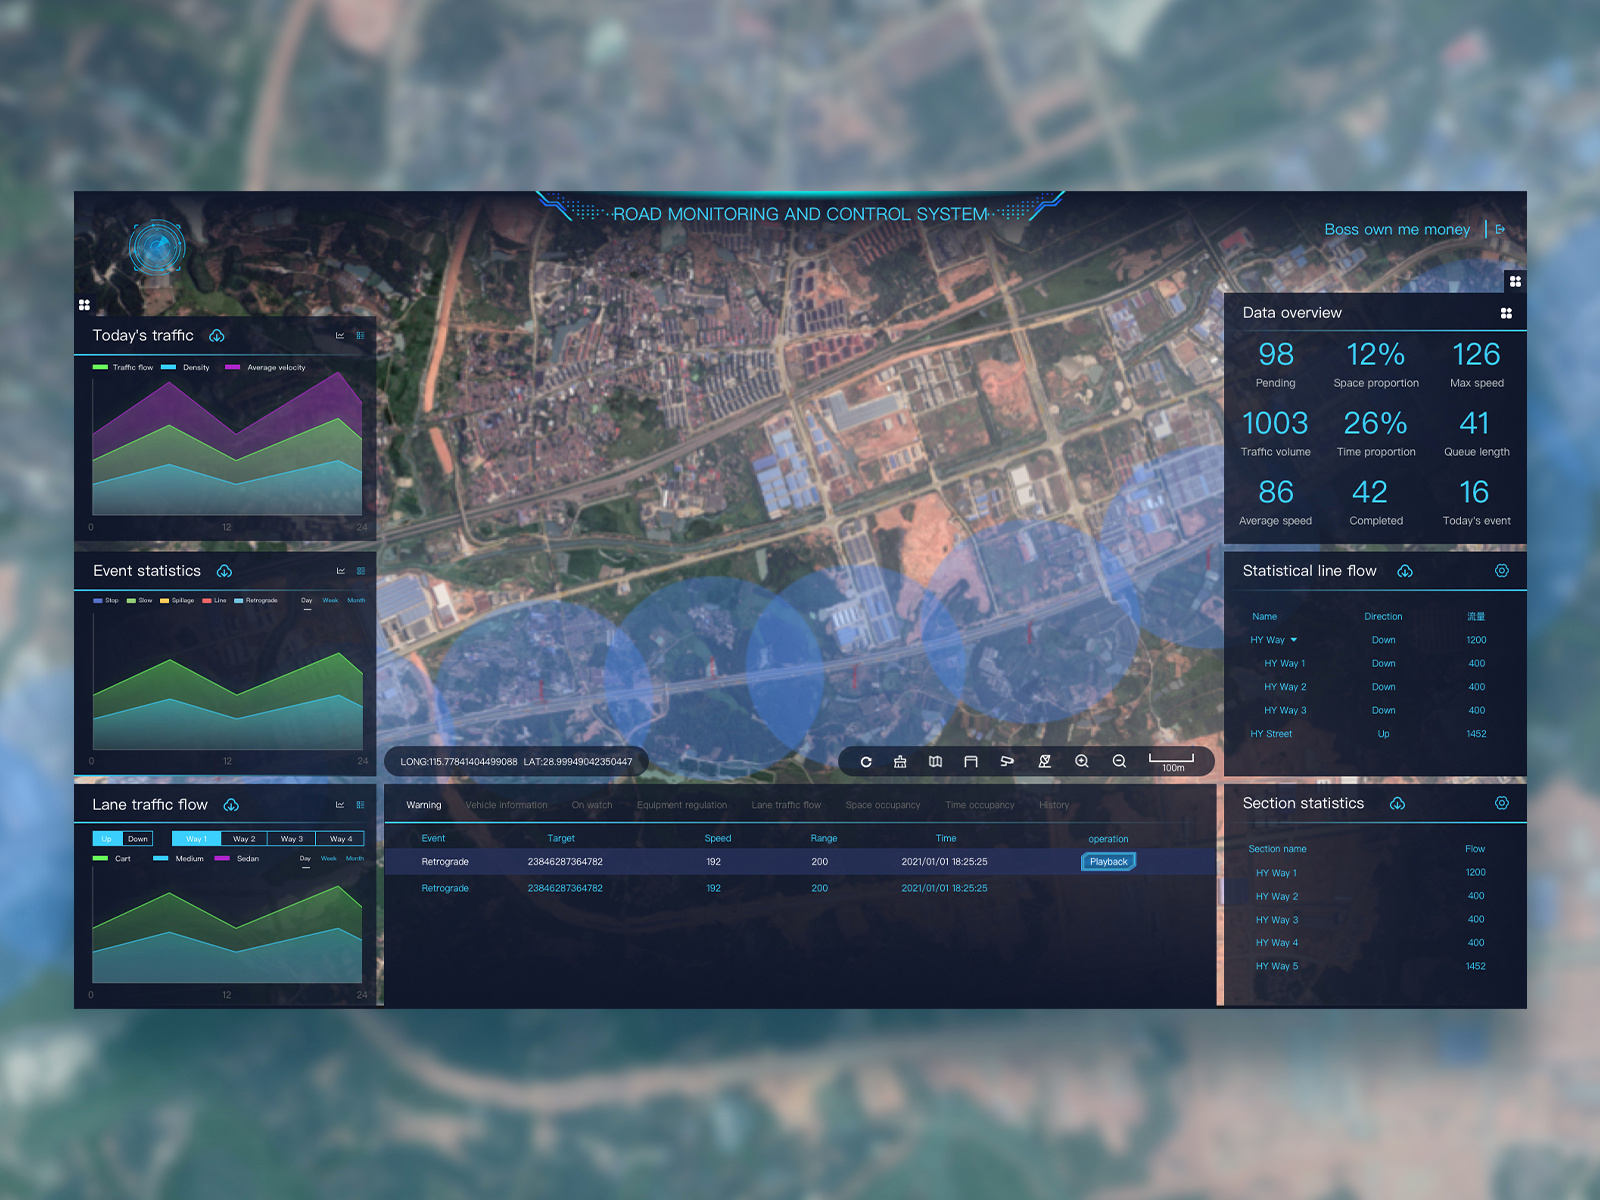Select Week view in Event statistics panel
Image resolution: width=1600 pixels, height=1200 pixels.
pyautogui.click(x=331, y=600)
